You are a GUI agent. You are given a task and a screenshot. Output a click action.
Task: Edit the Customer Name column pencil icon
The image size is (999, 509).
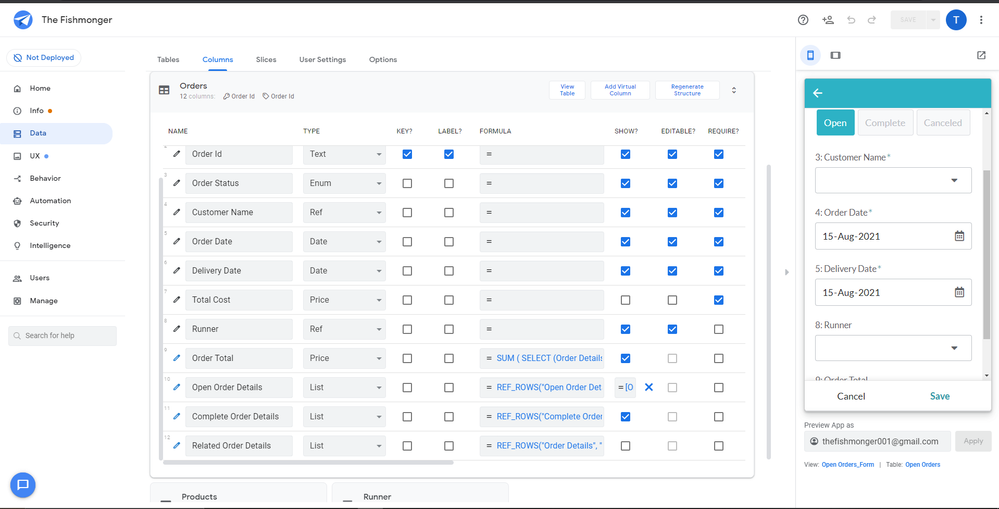[176, 212]
